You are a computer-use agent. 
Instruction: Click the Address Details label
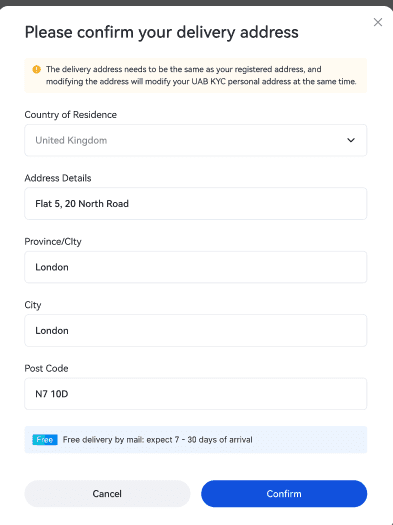pyautogui.click(x=58, y=178)
